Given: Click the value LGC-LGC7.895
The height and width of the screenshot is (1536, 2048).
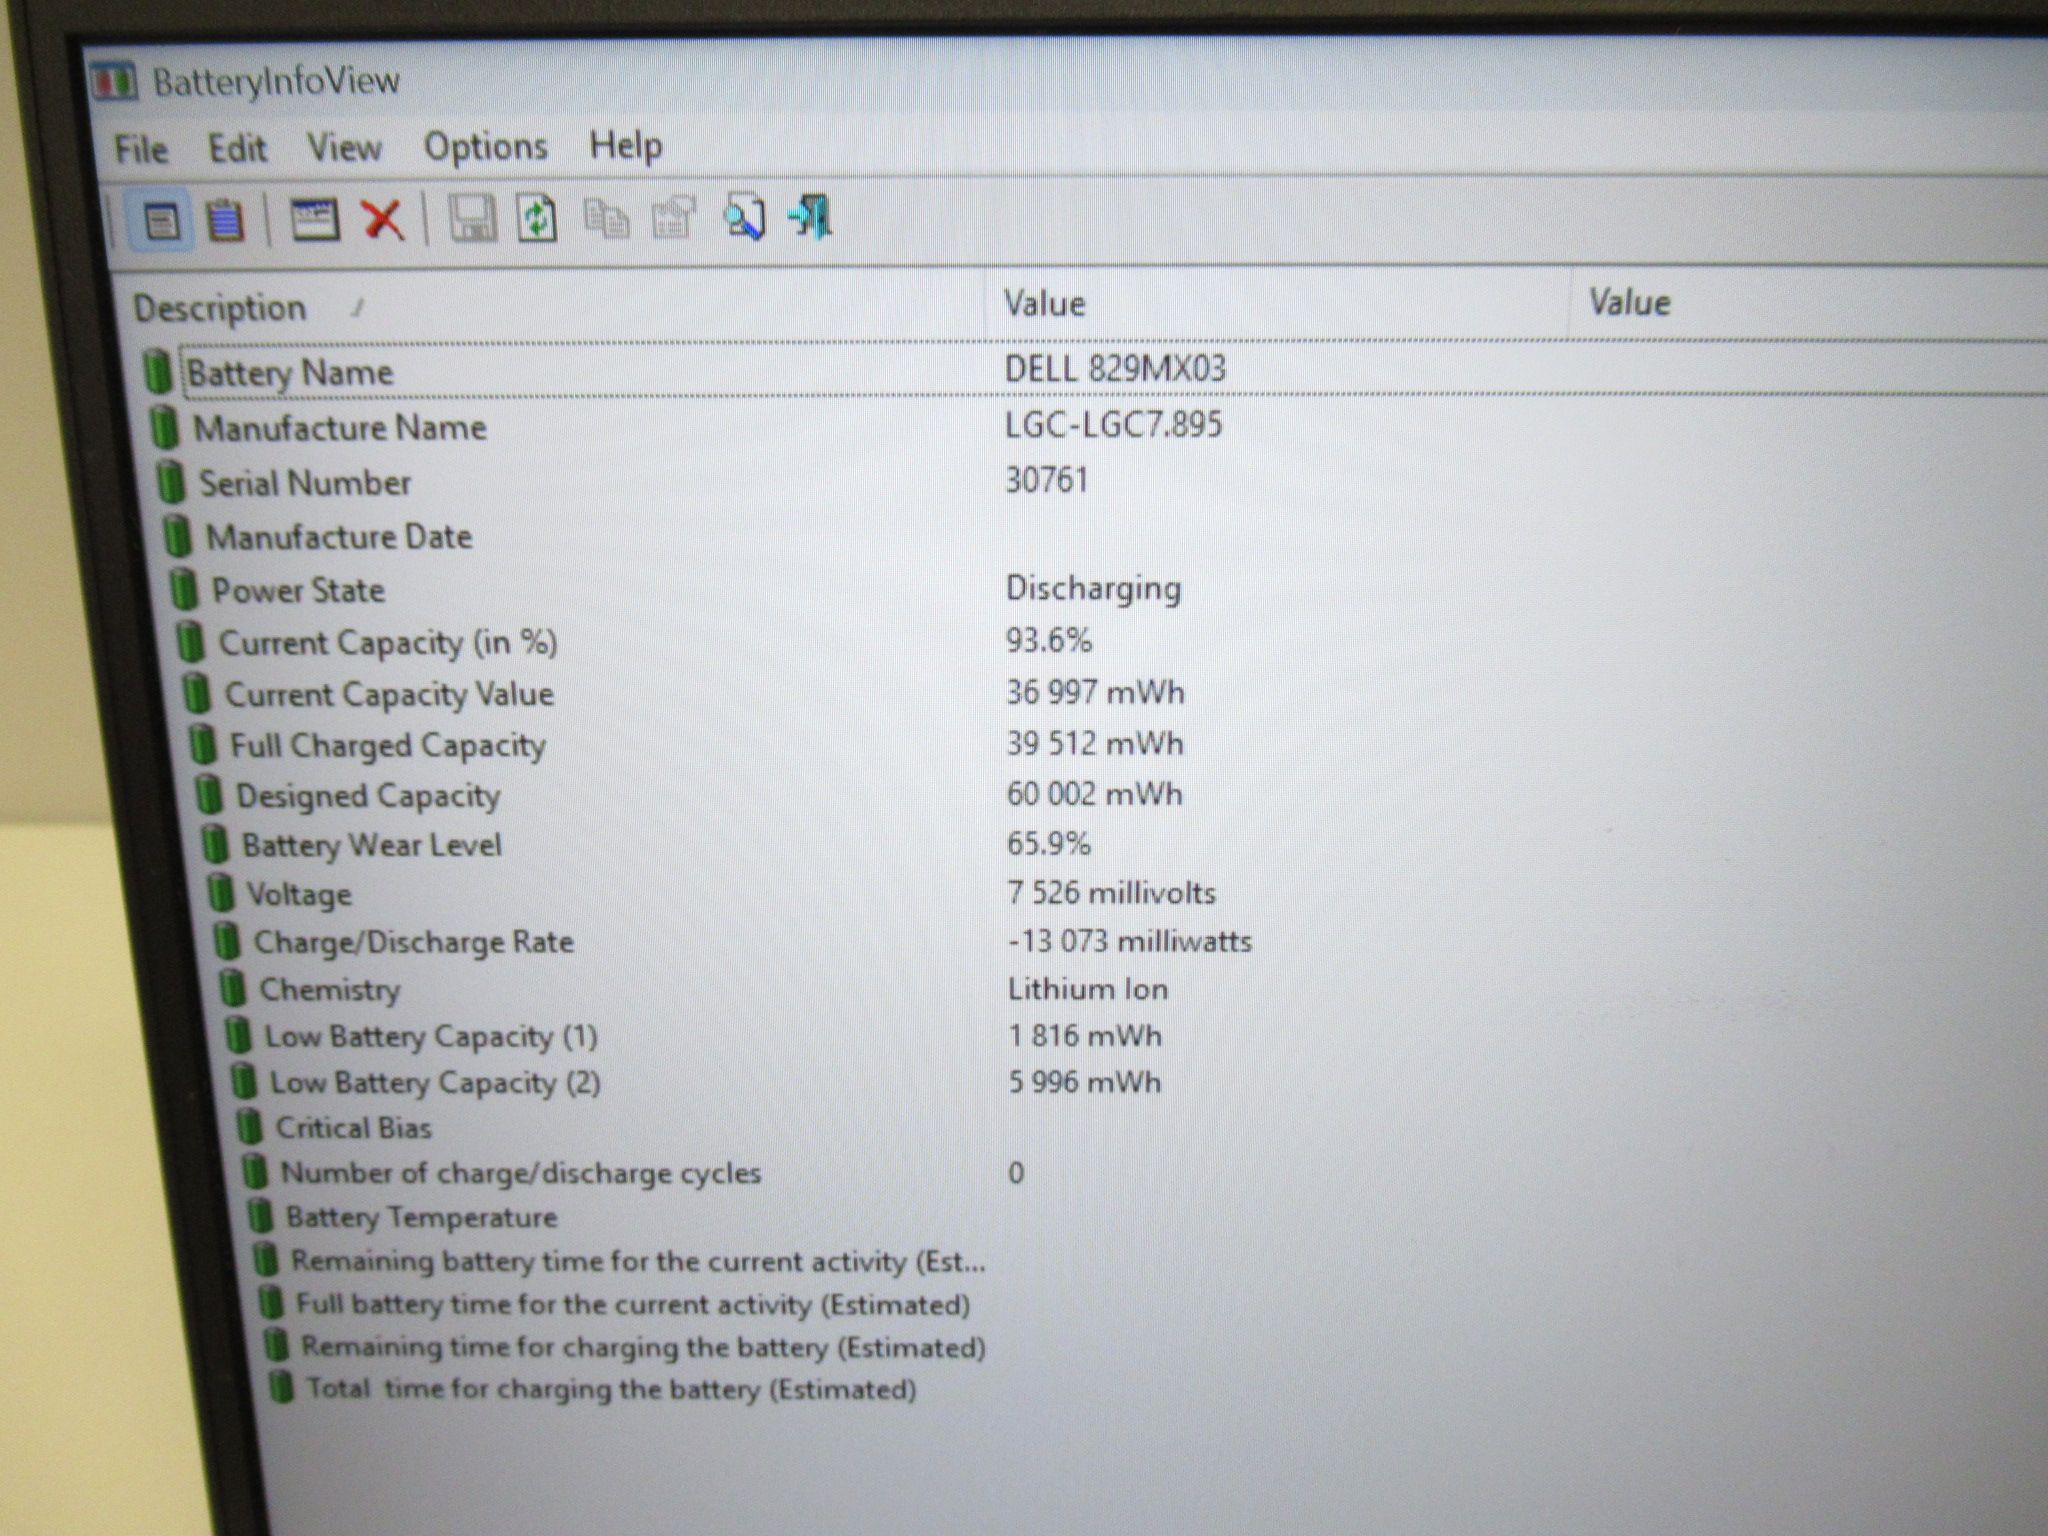Looking at the screenshot, I should (x=1113, y=425).
